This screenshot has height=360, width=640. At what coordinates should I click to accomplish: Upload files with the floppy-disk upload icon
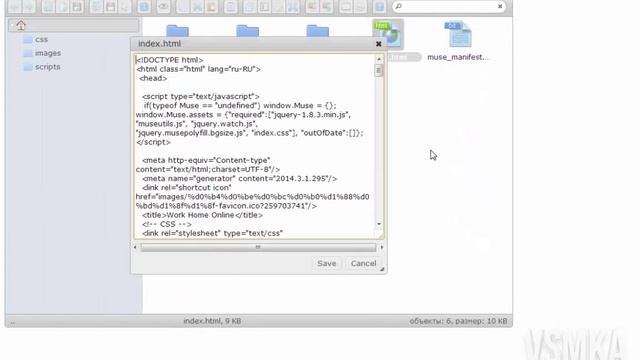pyautogui.click(x=77, y=7)
